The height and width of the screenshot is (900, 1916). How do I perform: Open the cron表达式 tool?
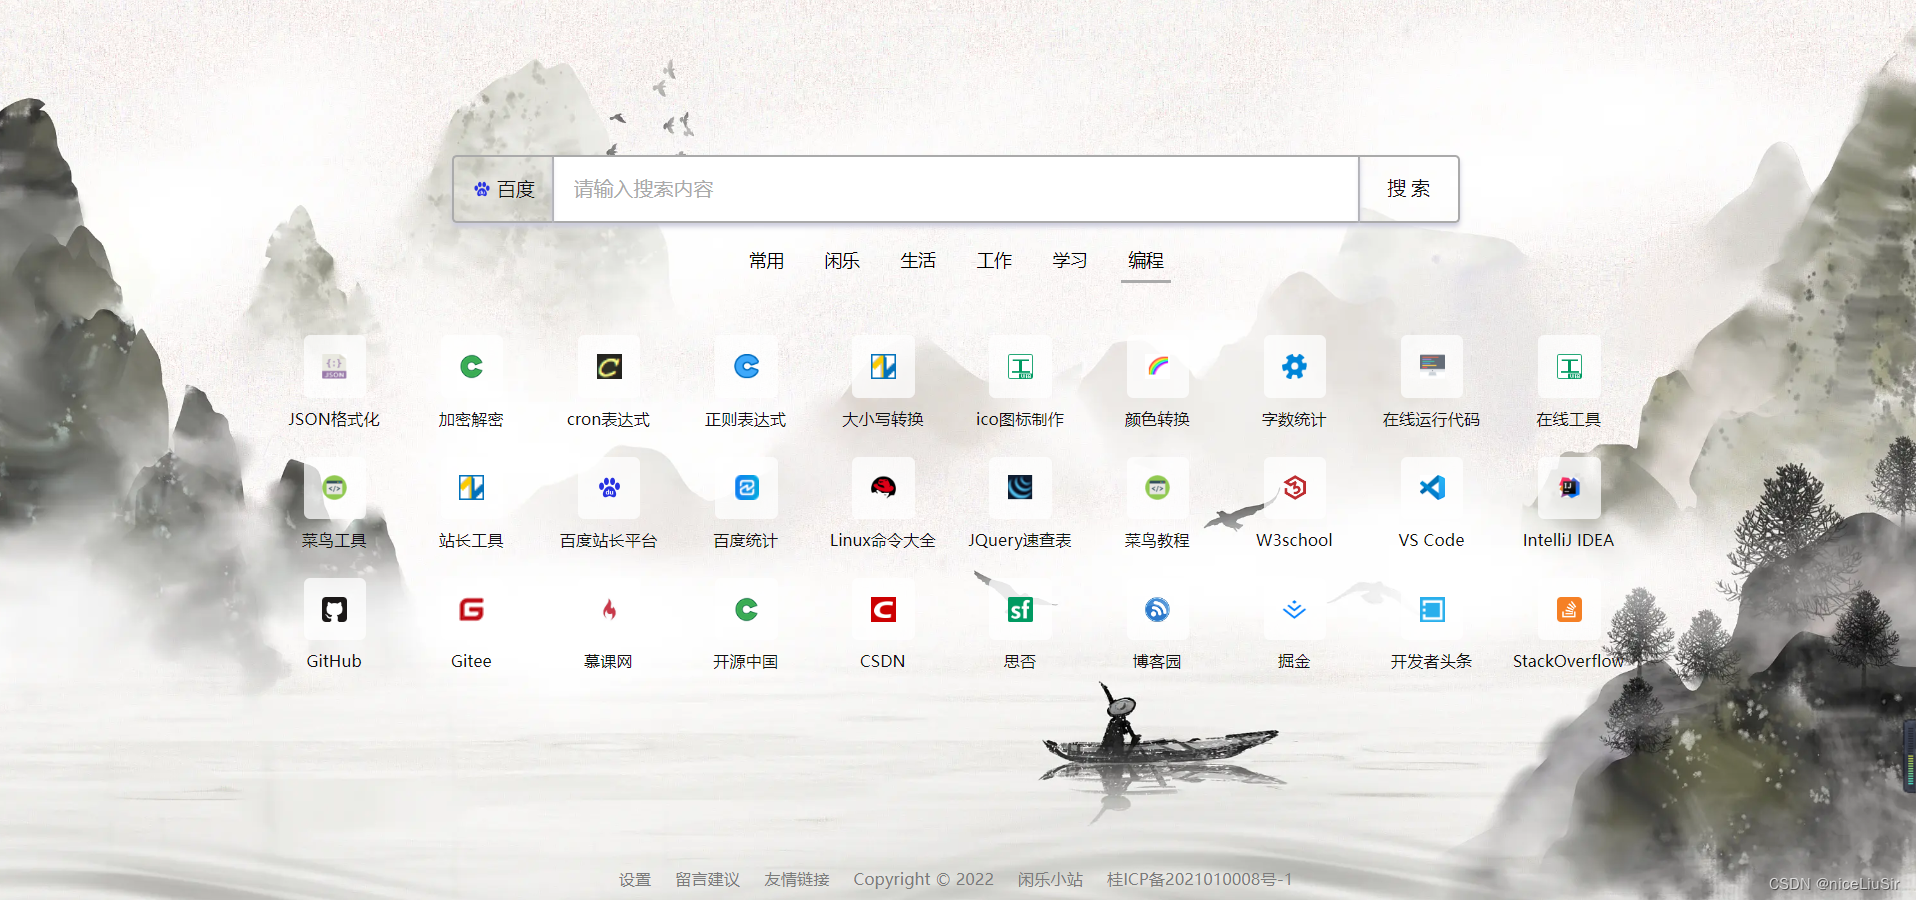[609, 367]
